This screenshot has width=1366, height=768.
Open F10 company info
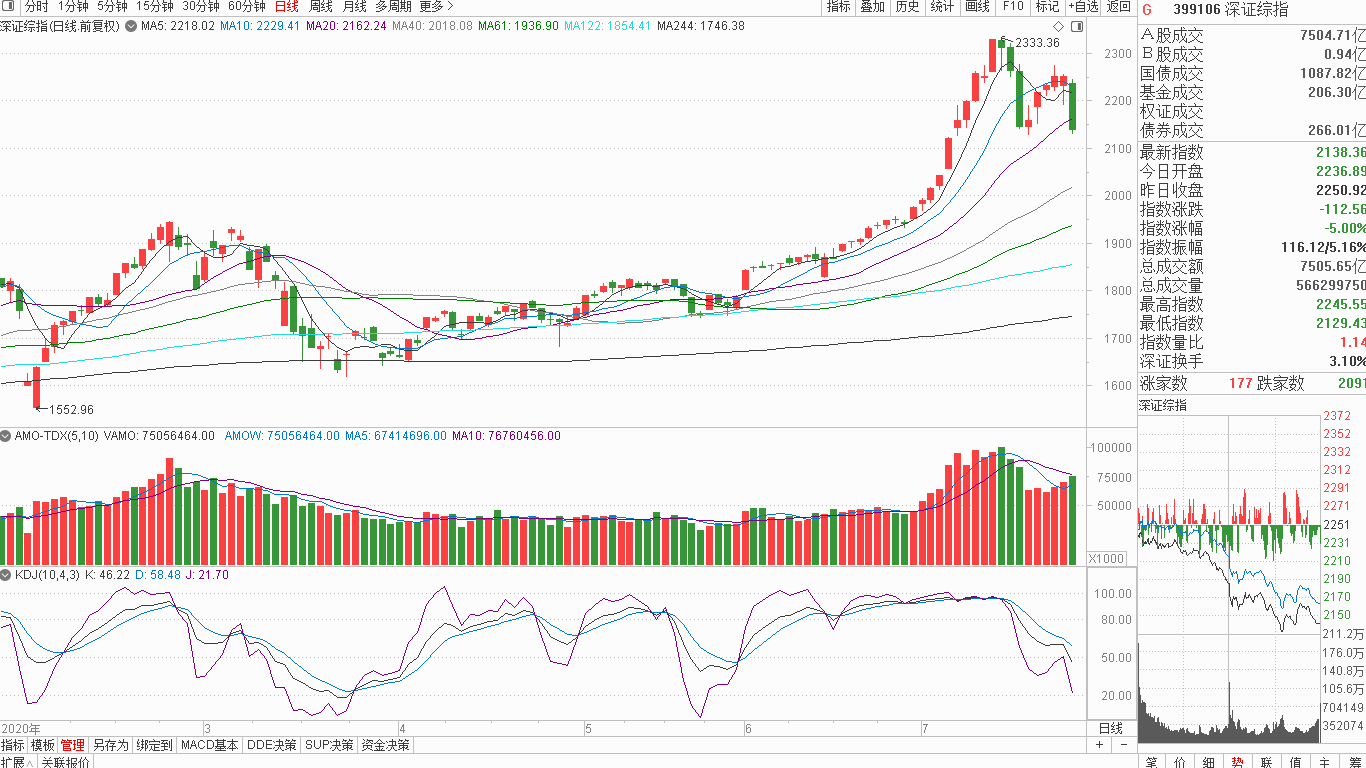[1013, 6]
